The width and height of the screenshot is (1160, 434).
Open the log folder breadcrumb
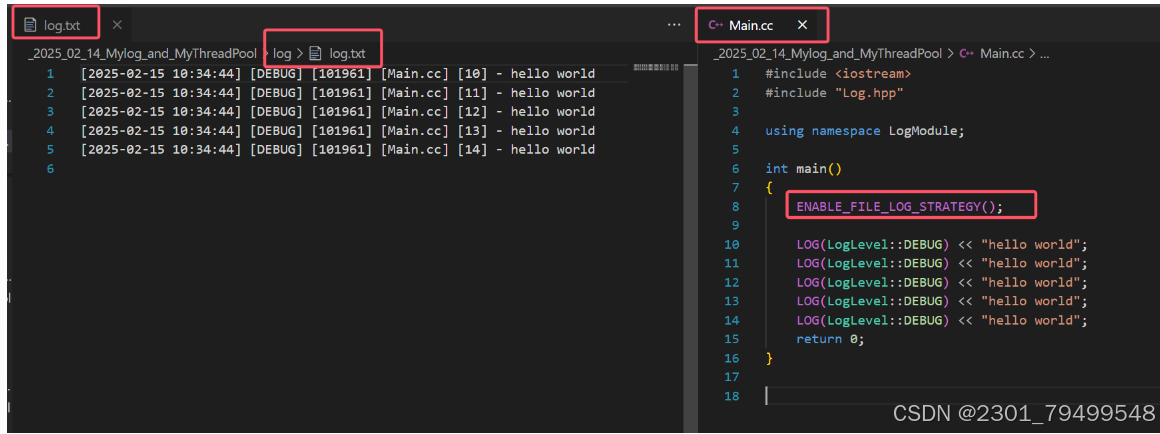282,53
